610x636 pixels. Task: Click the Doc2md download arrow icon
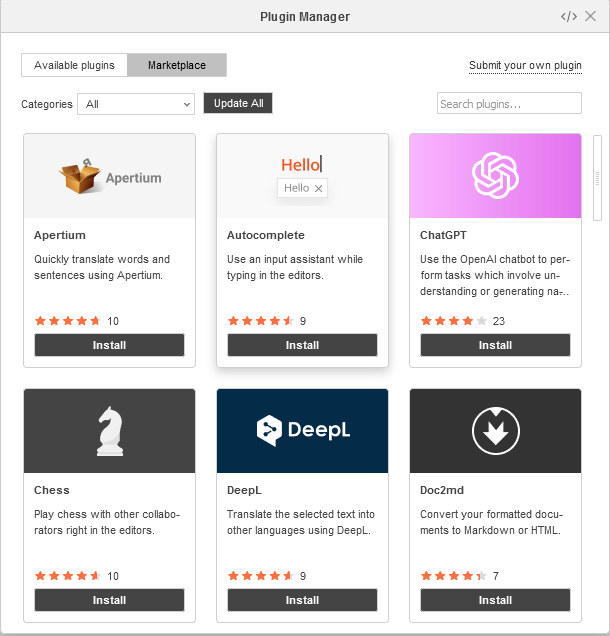(496, 431)
